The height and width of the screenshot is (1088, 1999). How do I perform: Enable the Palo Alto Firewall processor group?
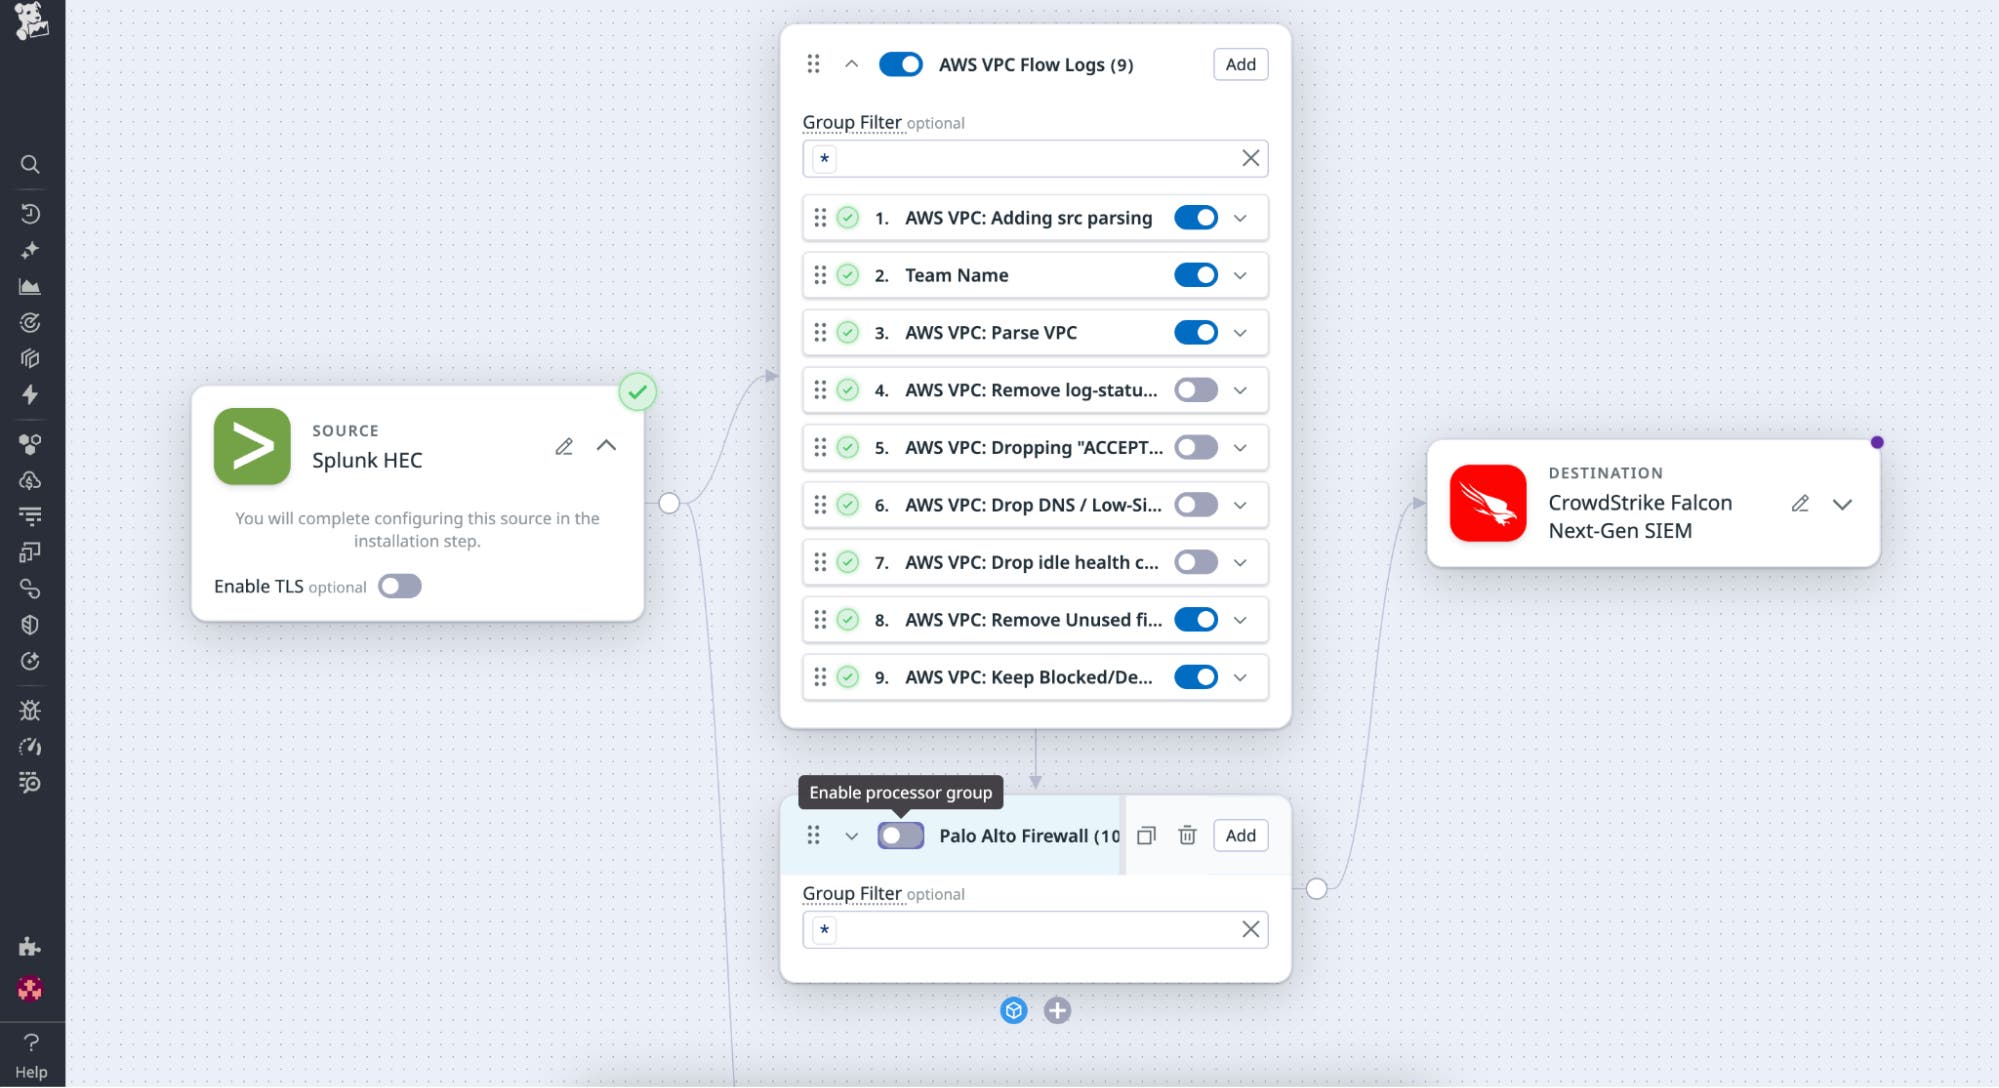coord(899,835)
